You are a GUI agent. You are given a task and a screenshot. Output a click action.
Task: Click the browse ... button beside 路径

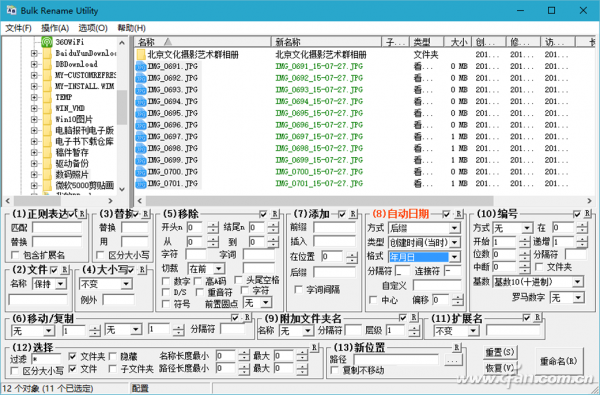pyautogui.click(x=453, y=360)
